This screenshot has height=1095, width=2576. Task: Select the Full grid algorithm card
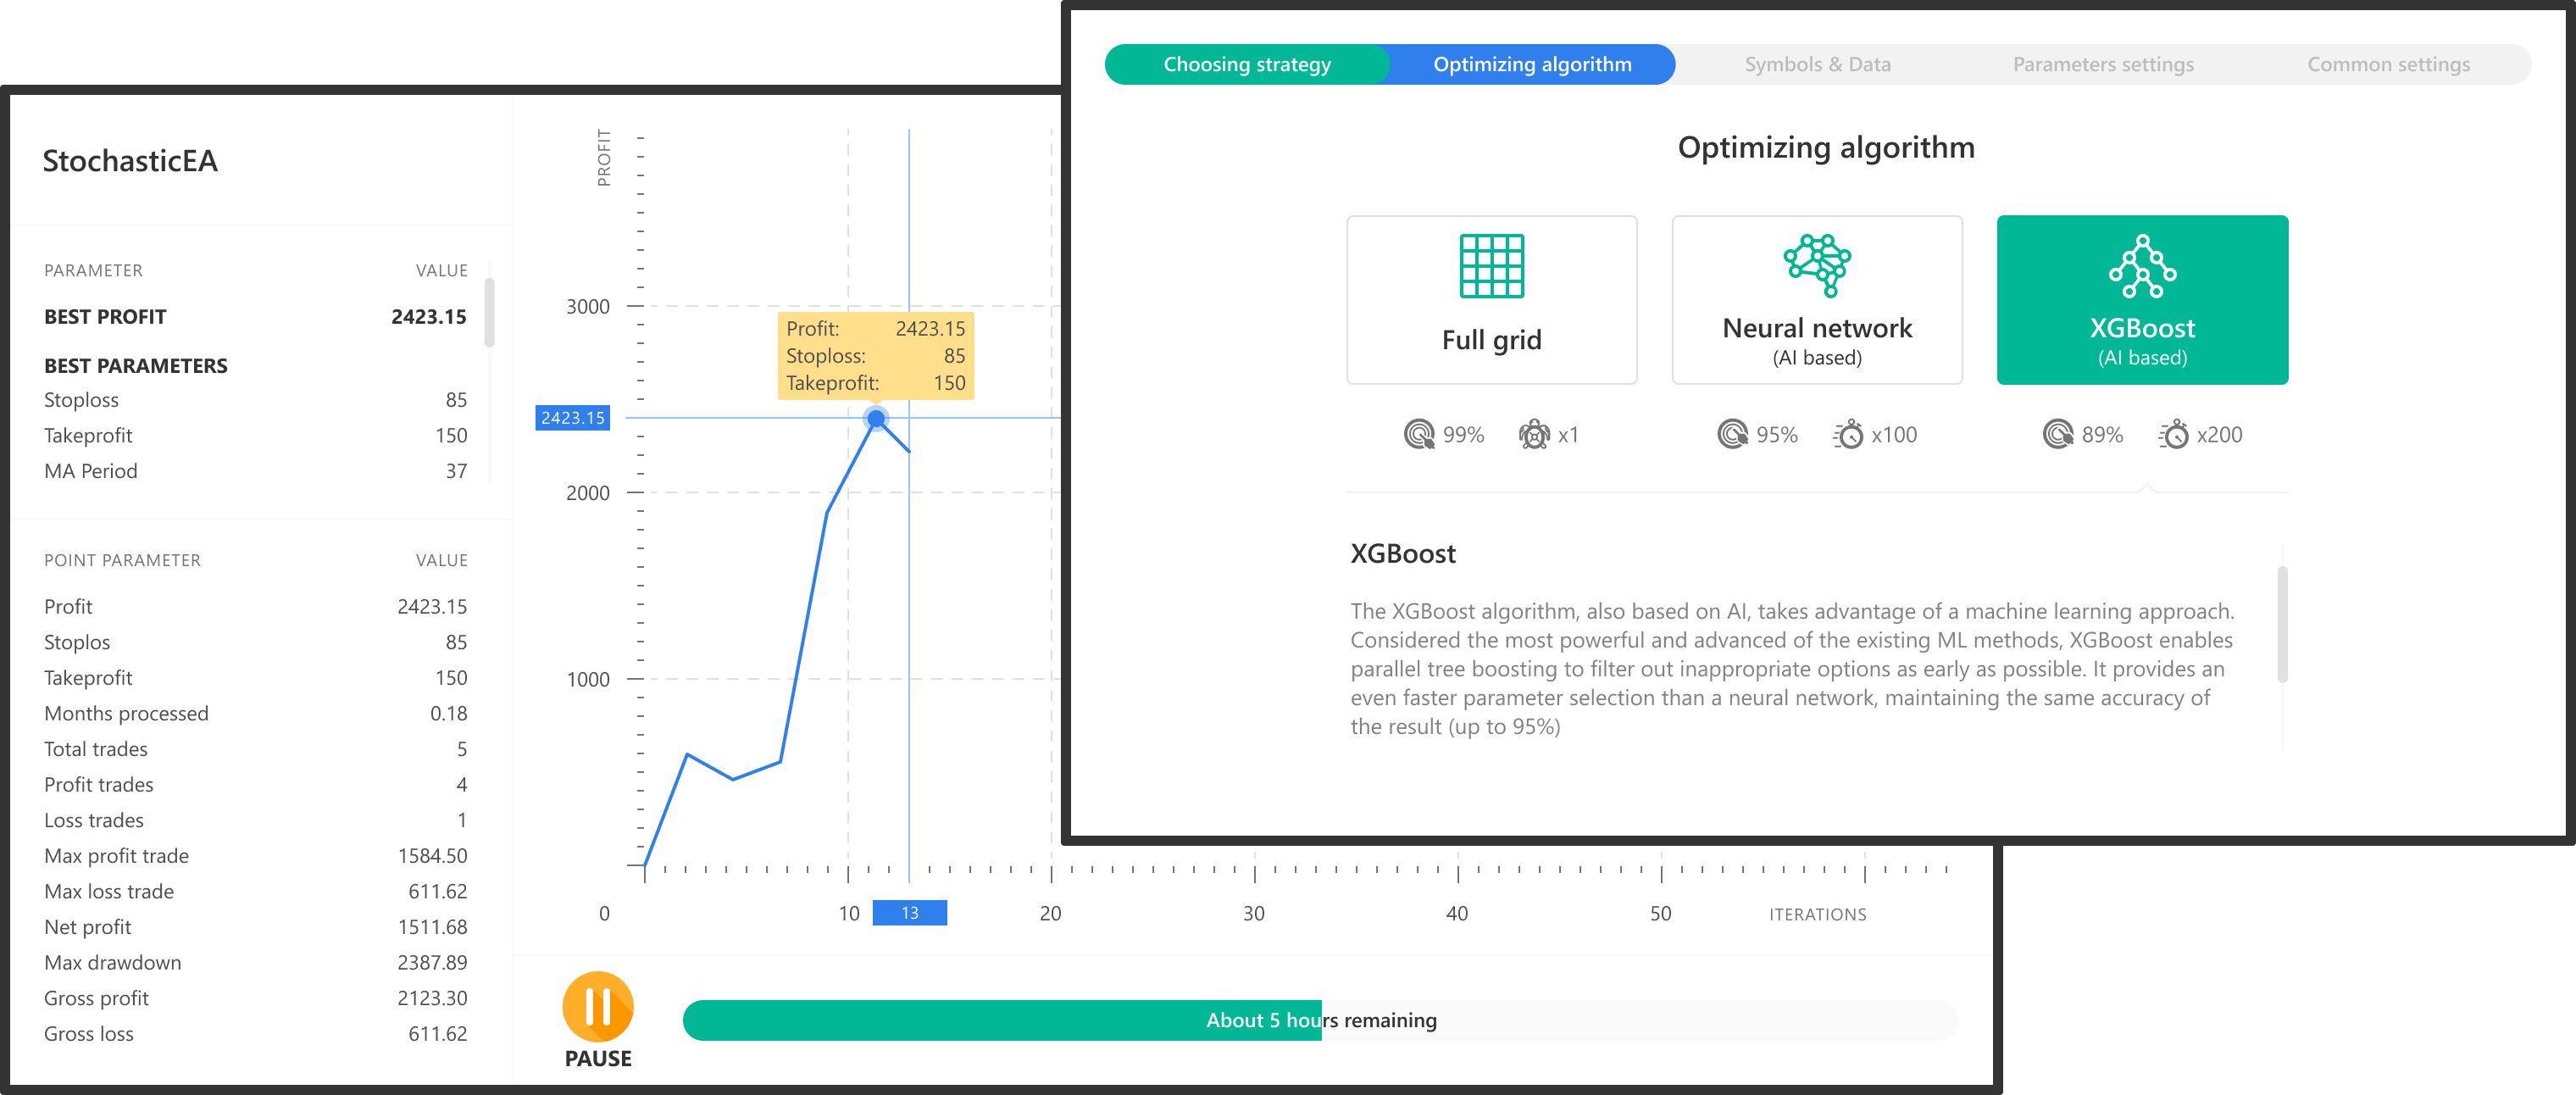[1491, 300]
